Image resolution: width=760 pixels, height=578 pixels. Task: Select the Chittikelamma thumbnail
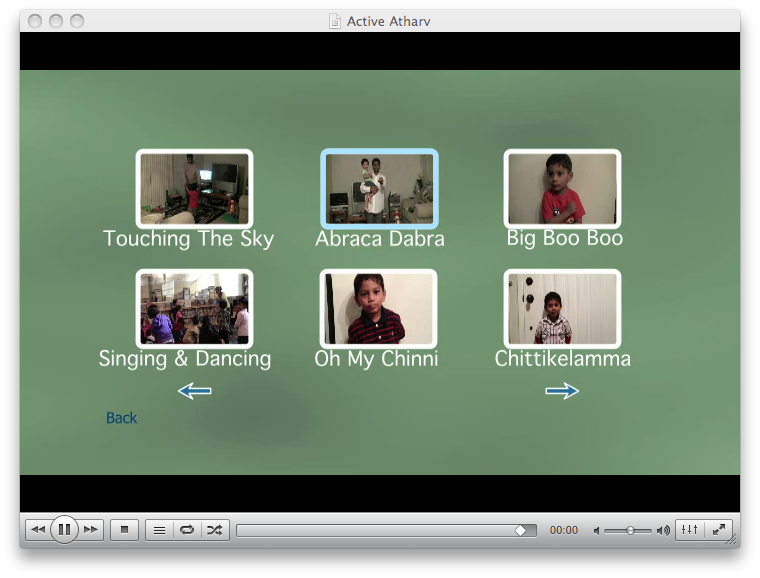click(562, 309)
